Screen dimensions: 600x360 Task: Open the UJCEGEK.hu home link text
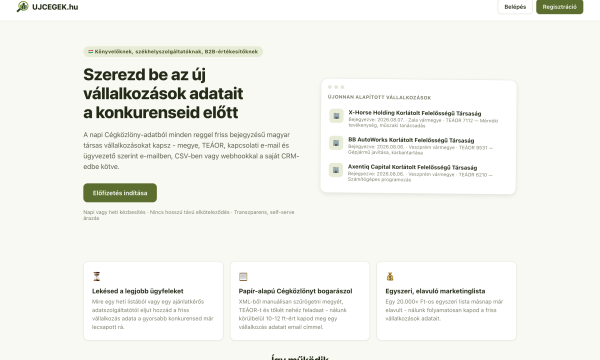pyautogui.click(x=55, y=7)
